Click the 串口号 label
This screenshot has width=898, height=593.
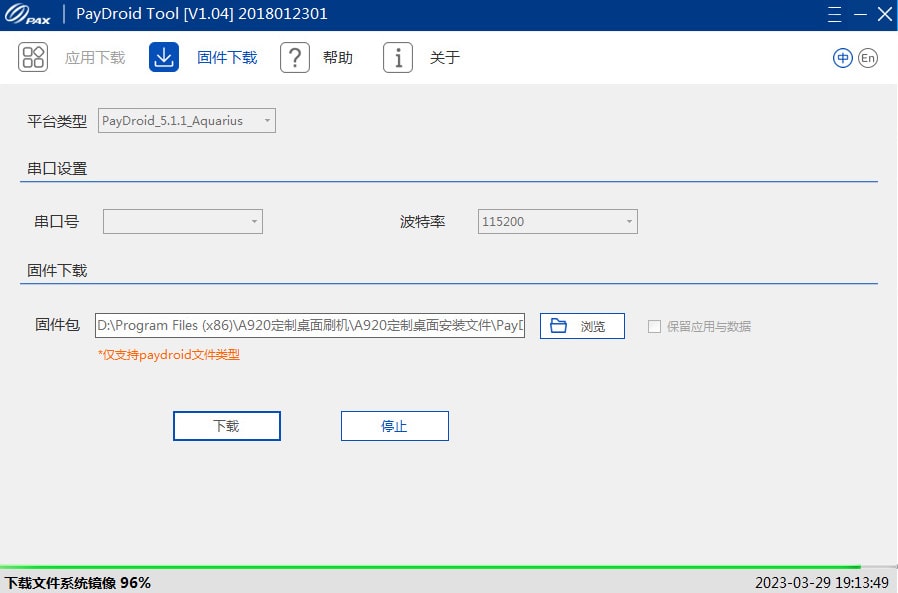coord(57,222)
